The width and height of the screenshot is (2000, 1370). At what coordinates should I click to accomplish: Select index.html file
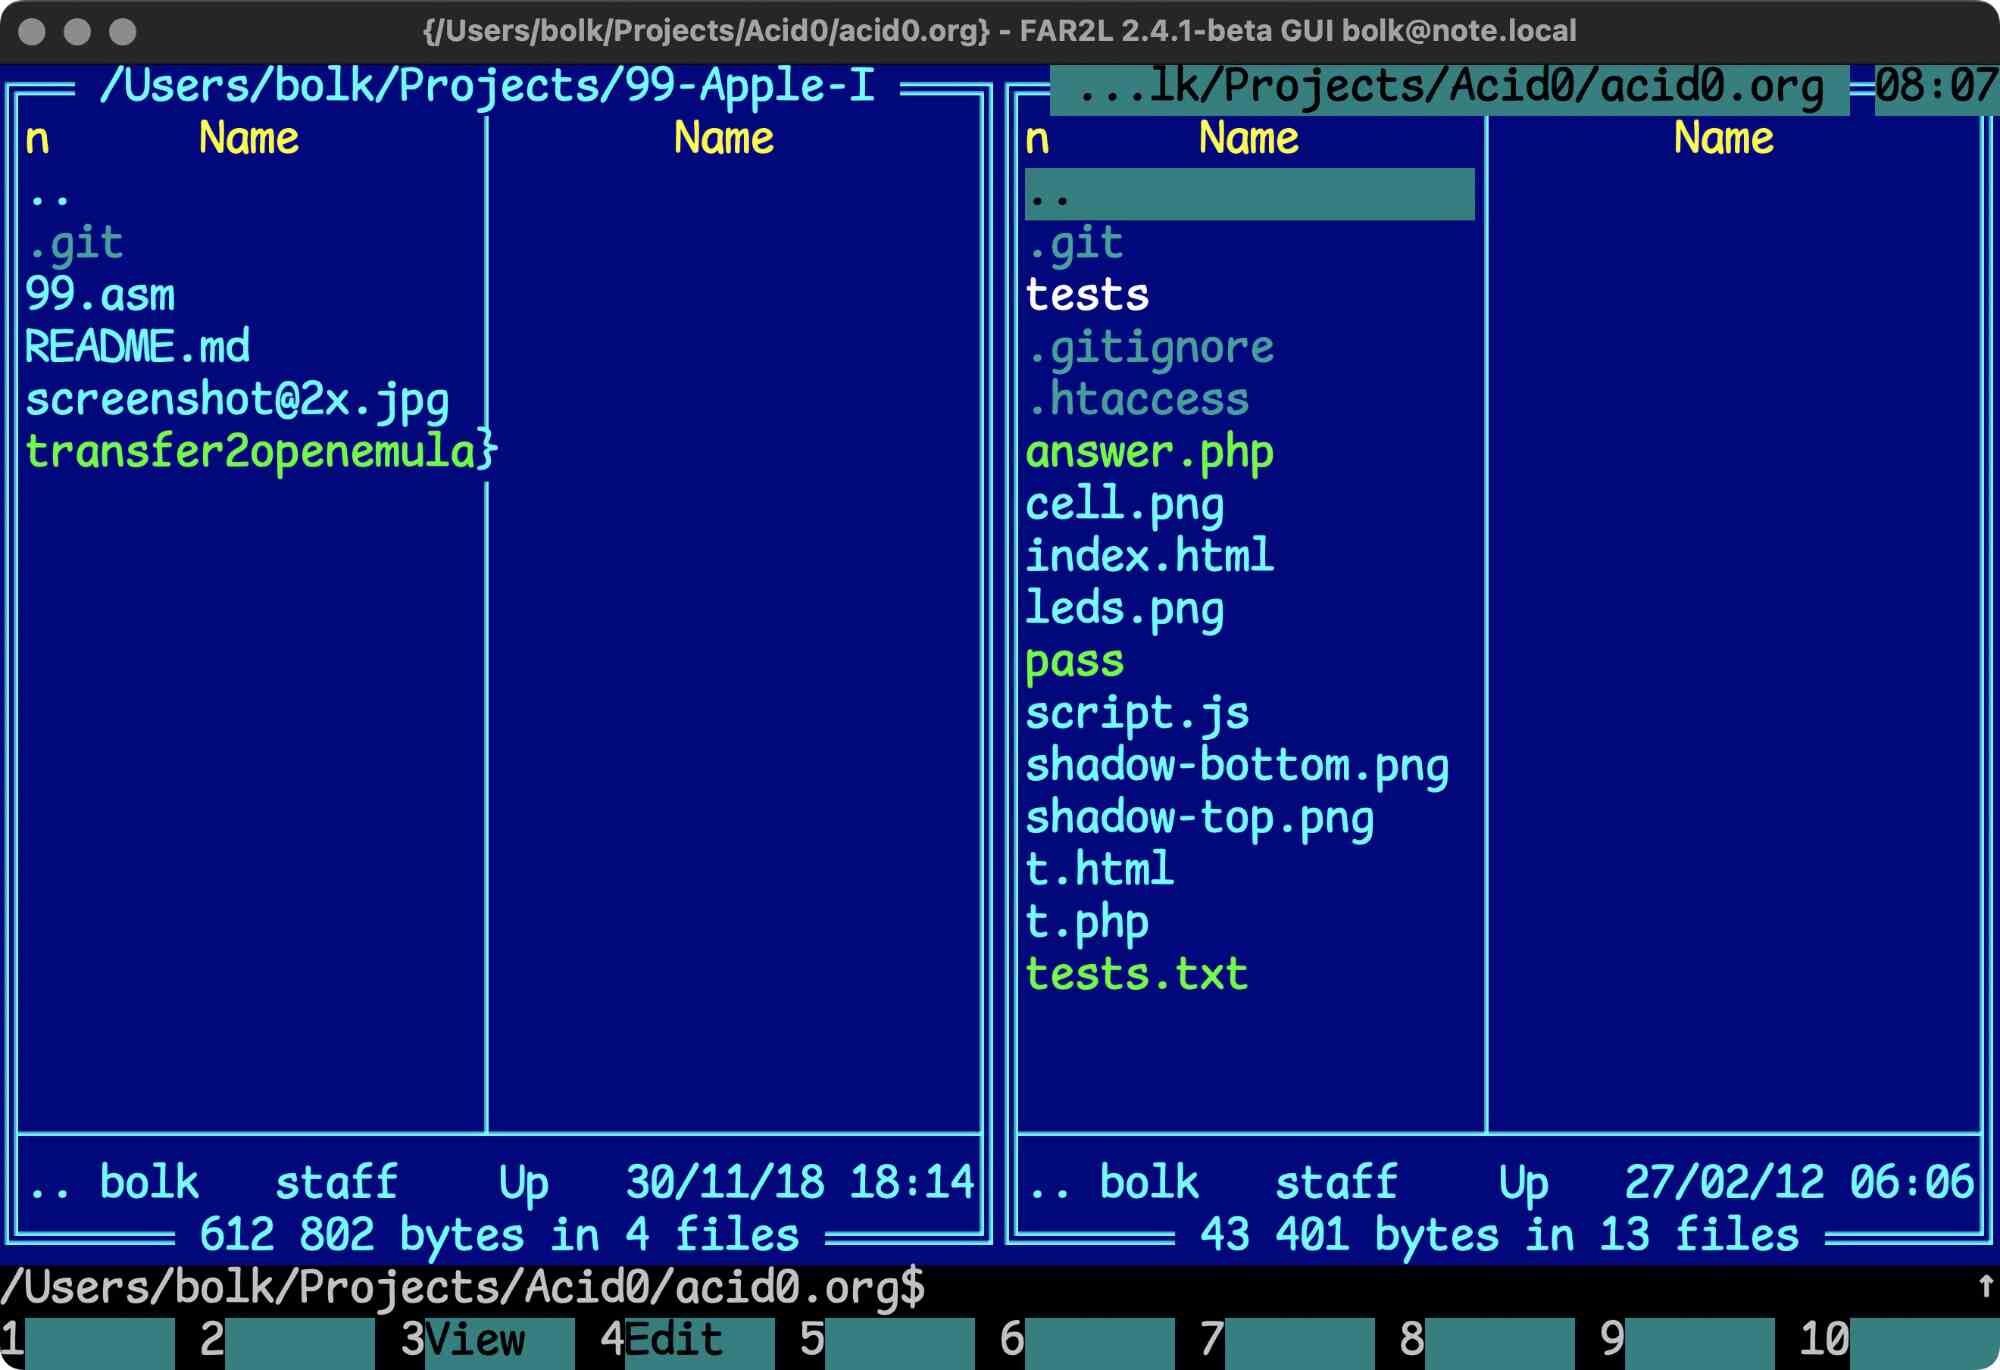coord(1150,556)
